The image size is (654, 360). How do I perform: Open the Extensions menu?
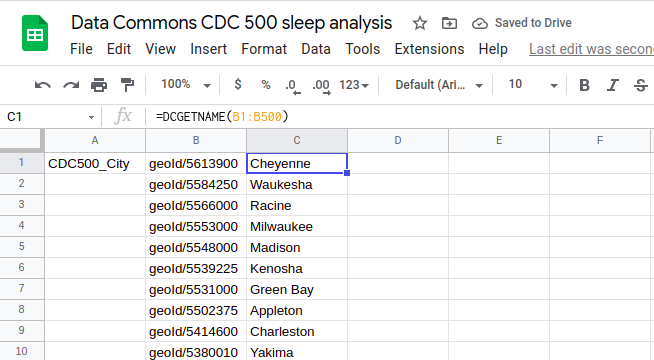429,49
